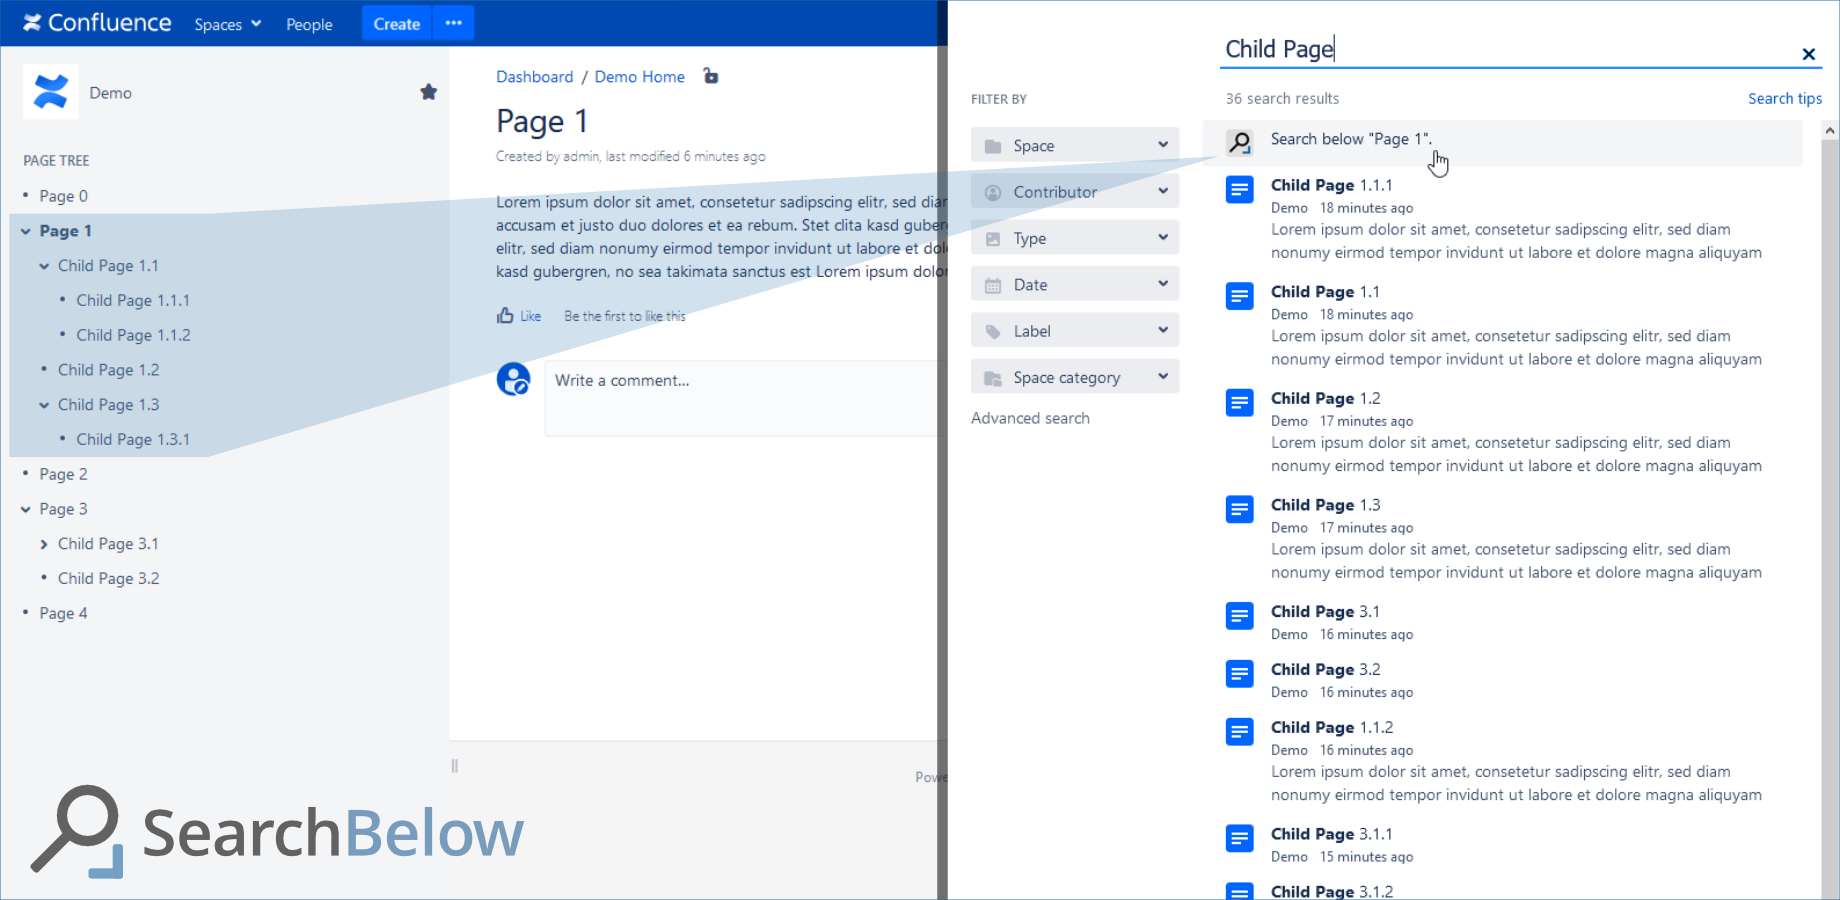The height and width of the screenshot is (900, 1840).
Task: Click the Demo space logo
Action: tap(51, 92)
